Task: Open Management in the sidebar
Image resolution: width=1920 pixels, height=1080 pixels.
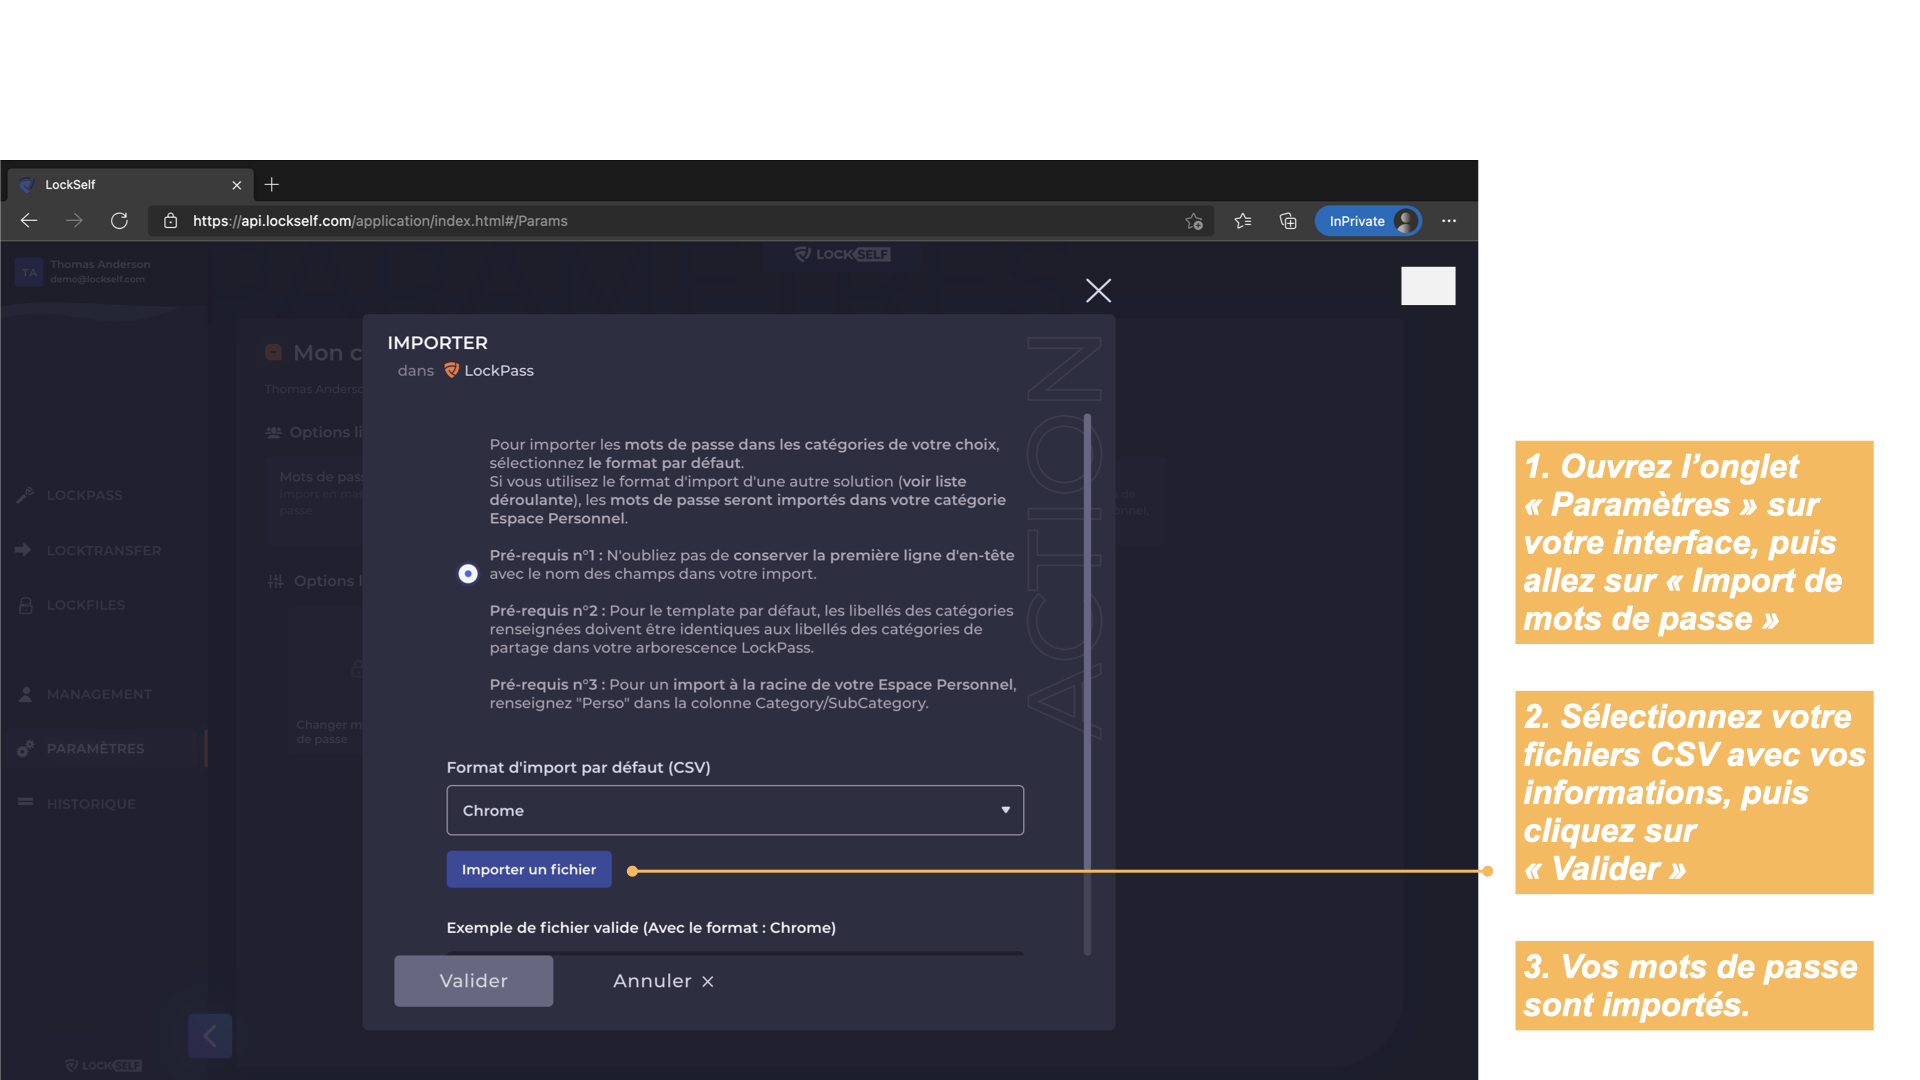Action: (x=99, y=694)
